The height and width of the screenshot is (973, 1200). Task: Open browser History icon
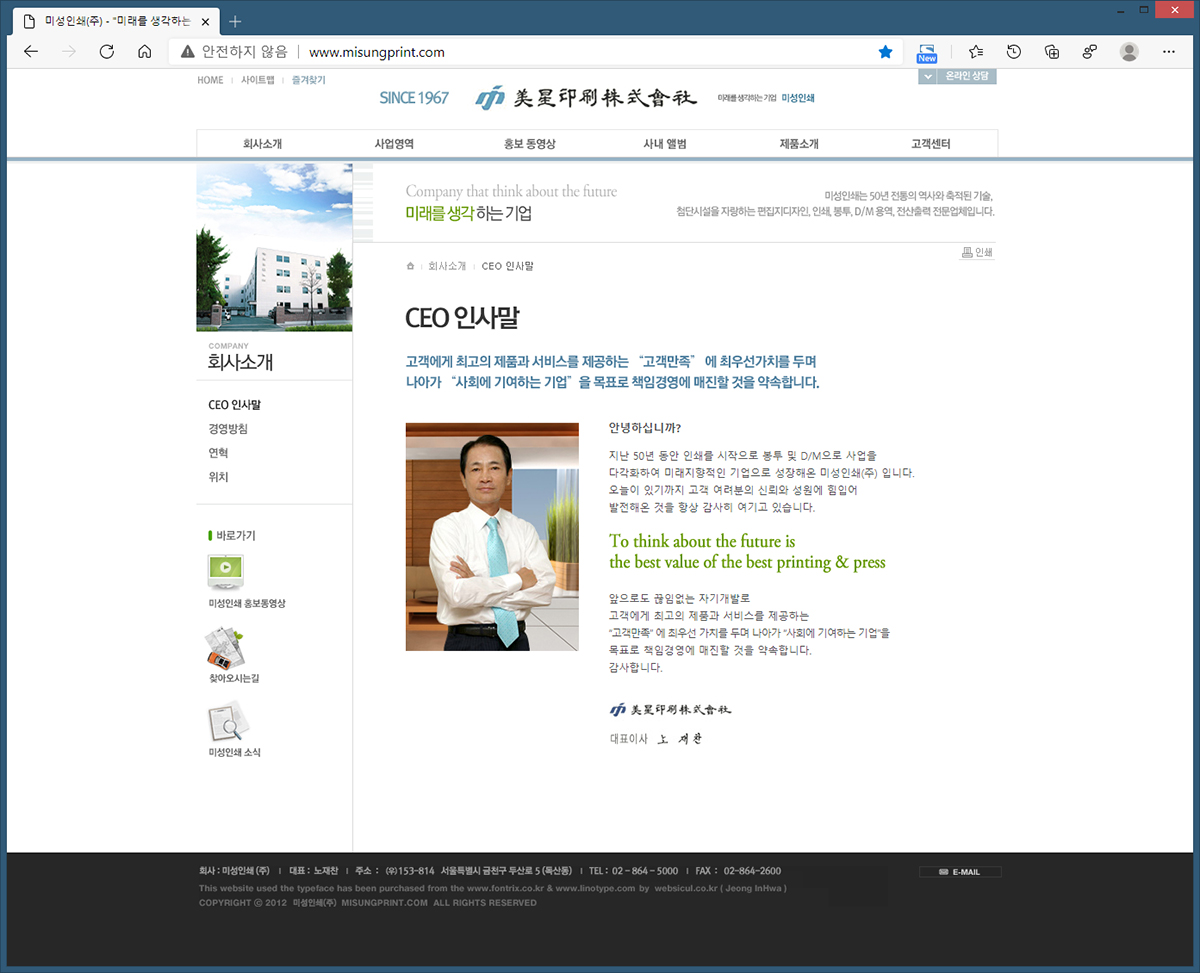(x=1014, y=52)
